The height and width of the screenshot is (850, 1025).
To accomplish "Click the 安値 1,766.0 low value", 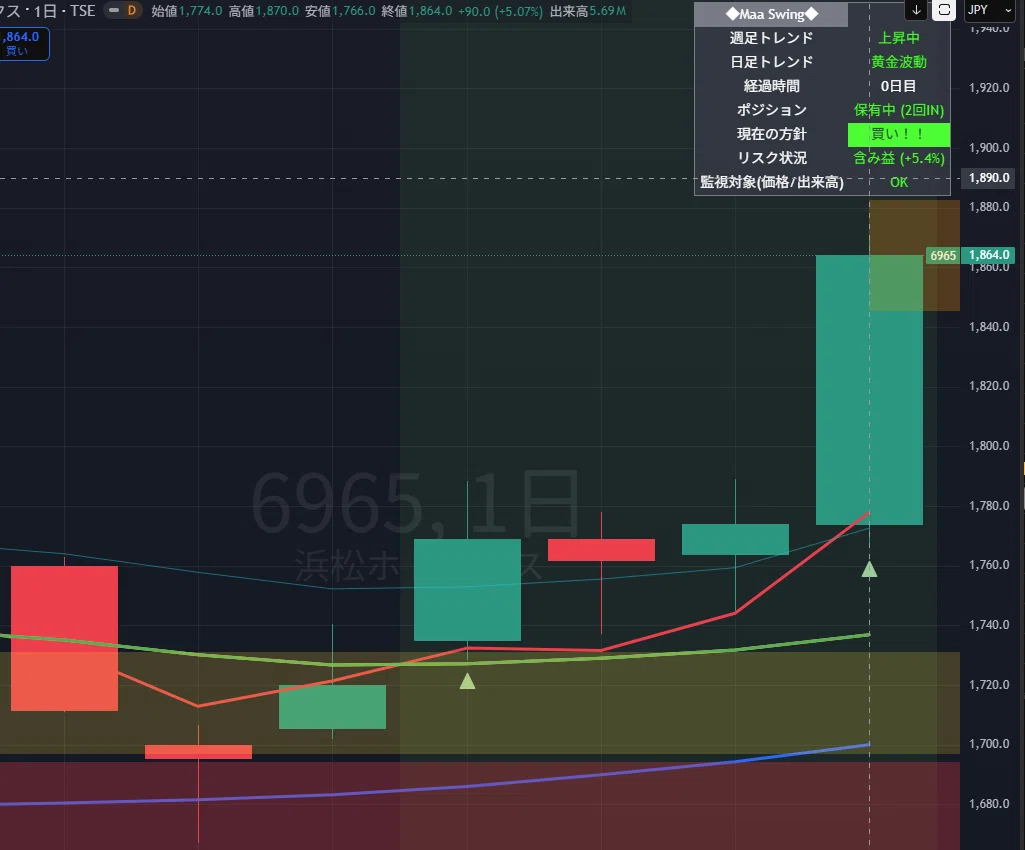I will (341, 11).
